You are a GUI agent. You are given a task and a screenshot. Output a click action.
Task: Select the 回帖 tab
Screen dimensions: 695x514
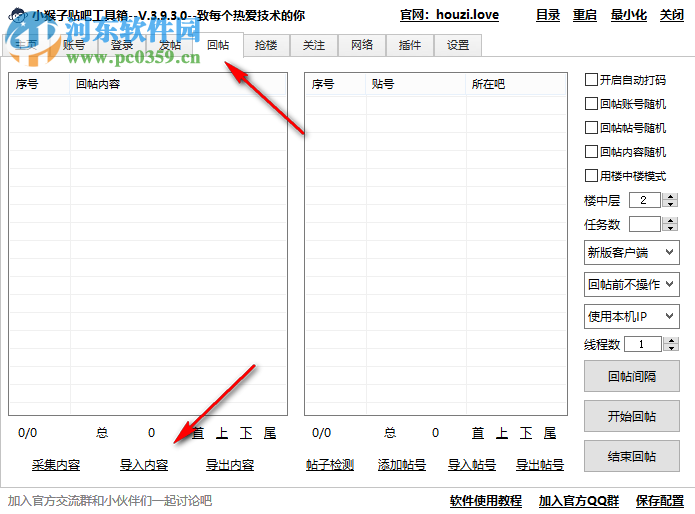(218, 44)
